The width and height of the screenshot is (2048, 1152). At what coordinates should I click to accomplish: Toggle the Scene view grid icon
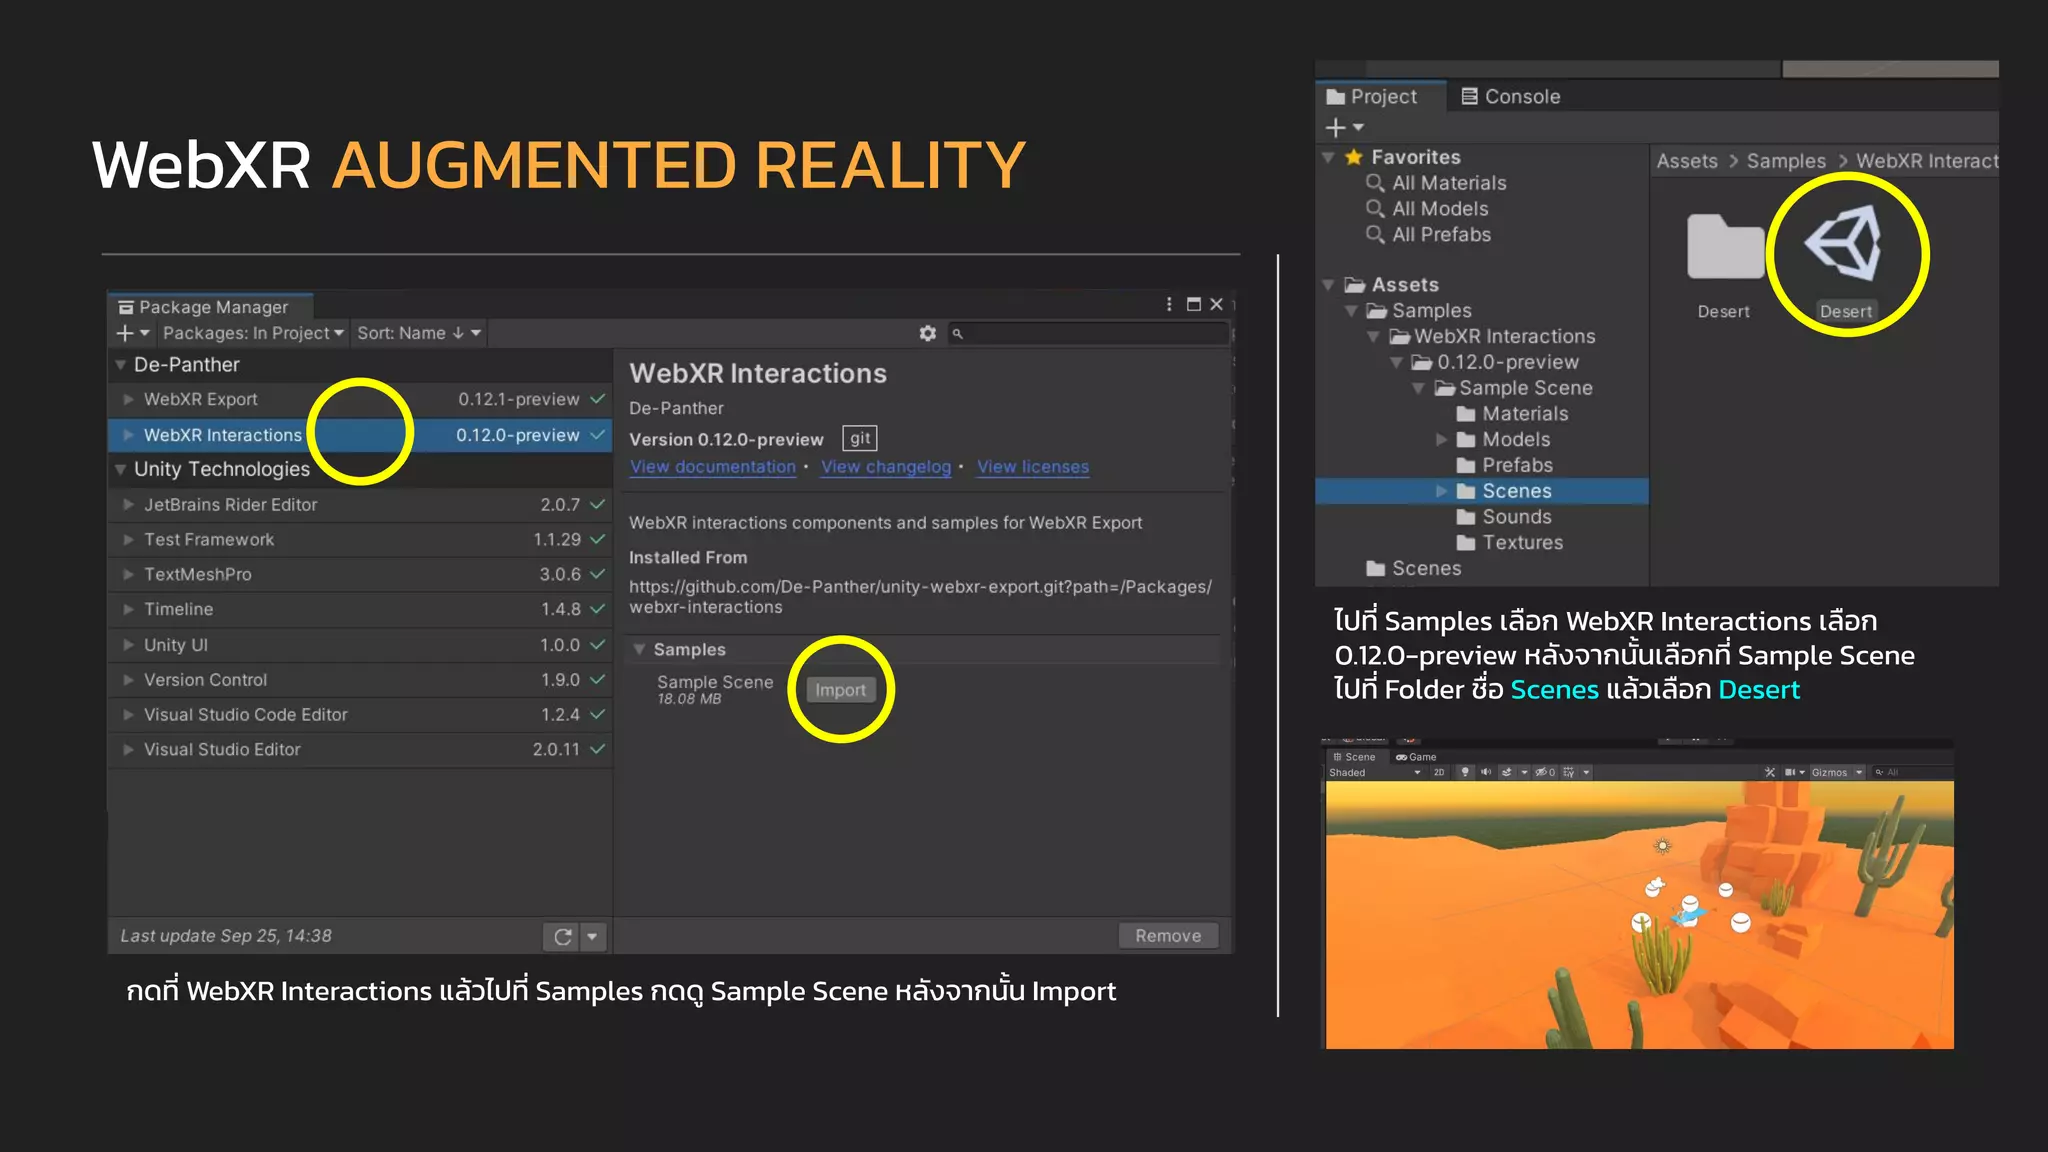tap(1569, 772)
